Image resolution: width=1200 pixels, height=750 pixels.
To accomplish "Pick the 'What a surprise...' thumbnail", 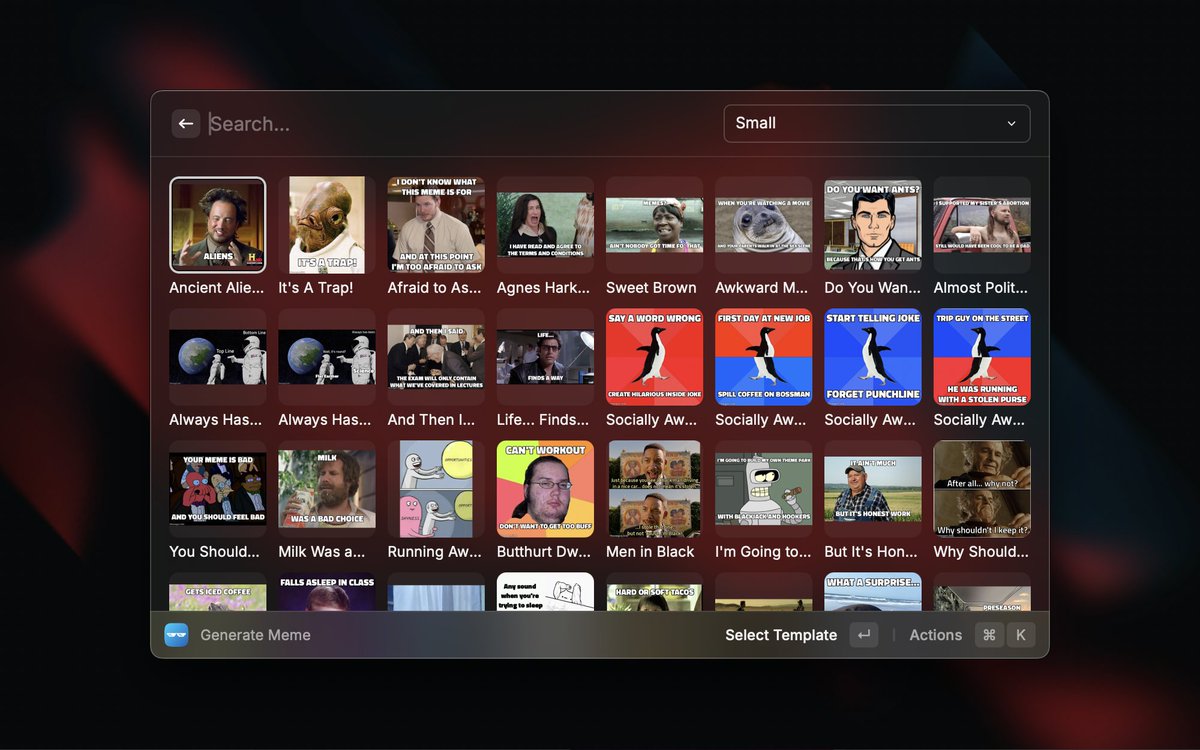I will (x=872, y=592).
